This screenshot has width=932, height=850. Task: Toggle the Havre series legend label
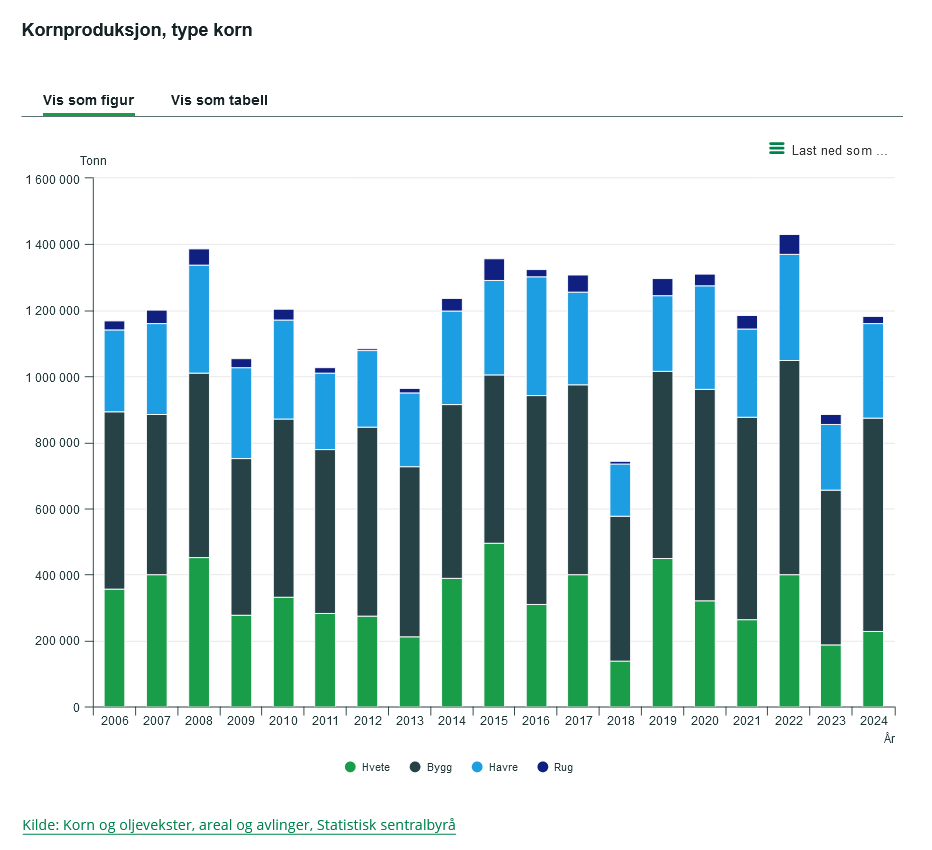[503, 767]
